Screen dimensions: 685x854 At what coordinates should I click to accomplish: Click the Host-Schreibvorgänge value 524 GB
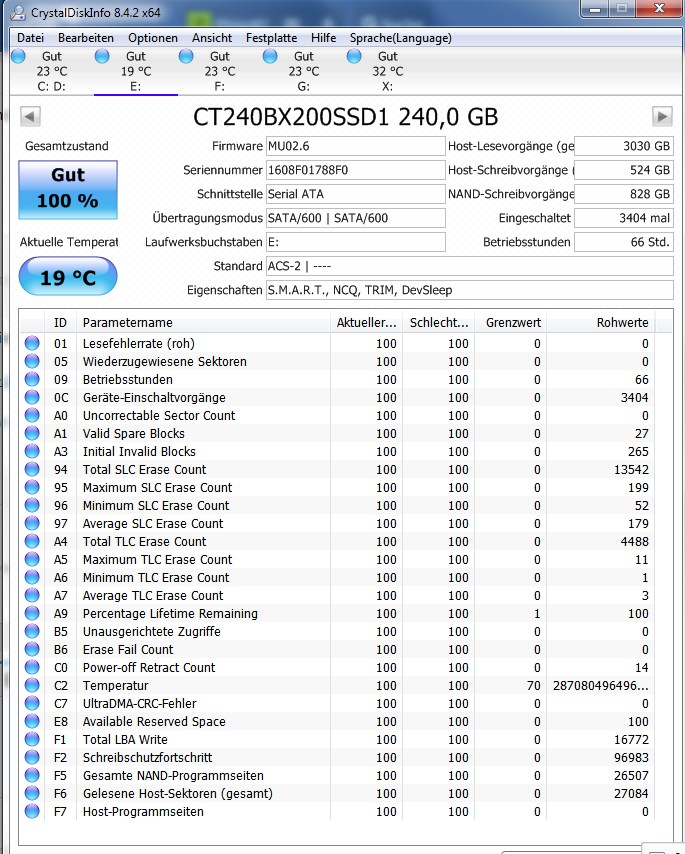tap(624, 170)
